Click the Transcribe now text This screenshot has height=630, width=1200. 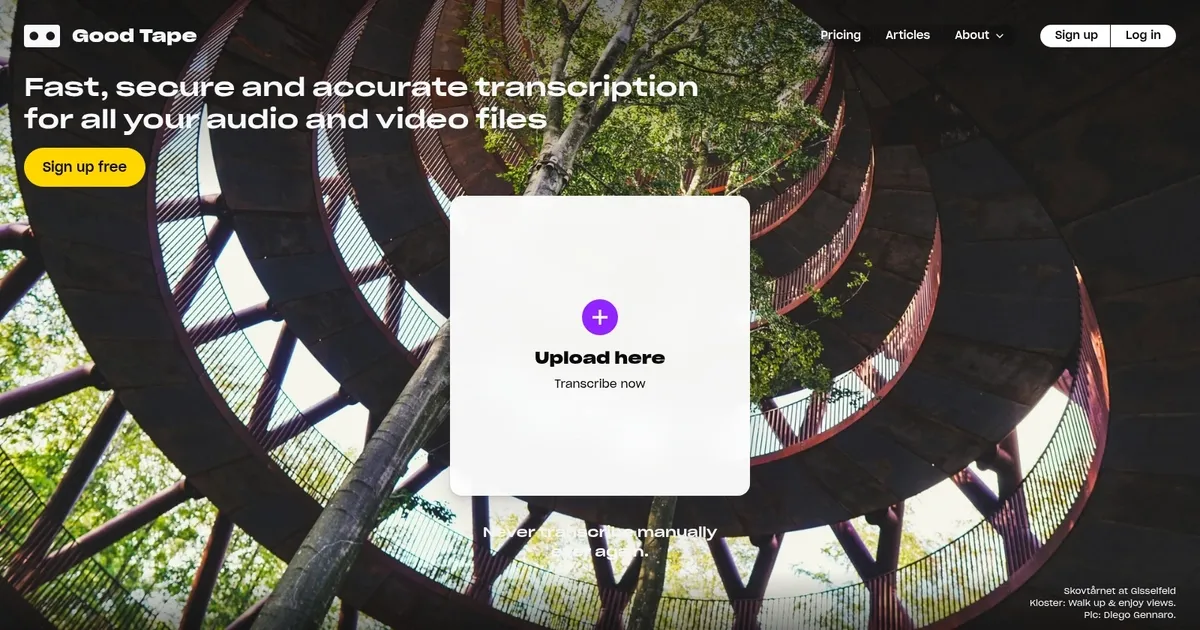[600, 384]
